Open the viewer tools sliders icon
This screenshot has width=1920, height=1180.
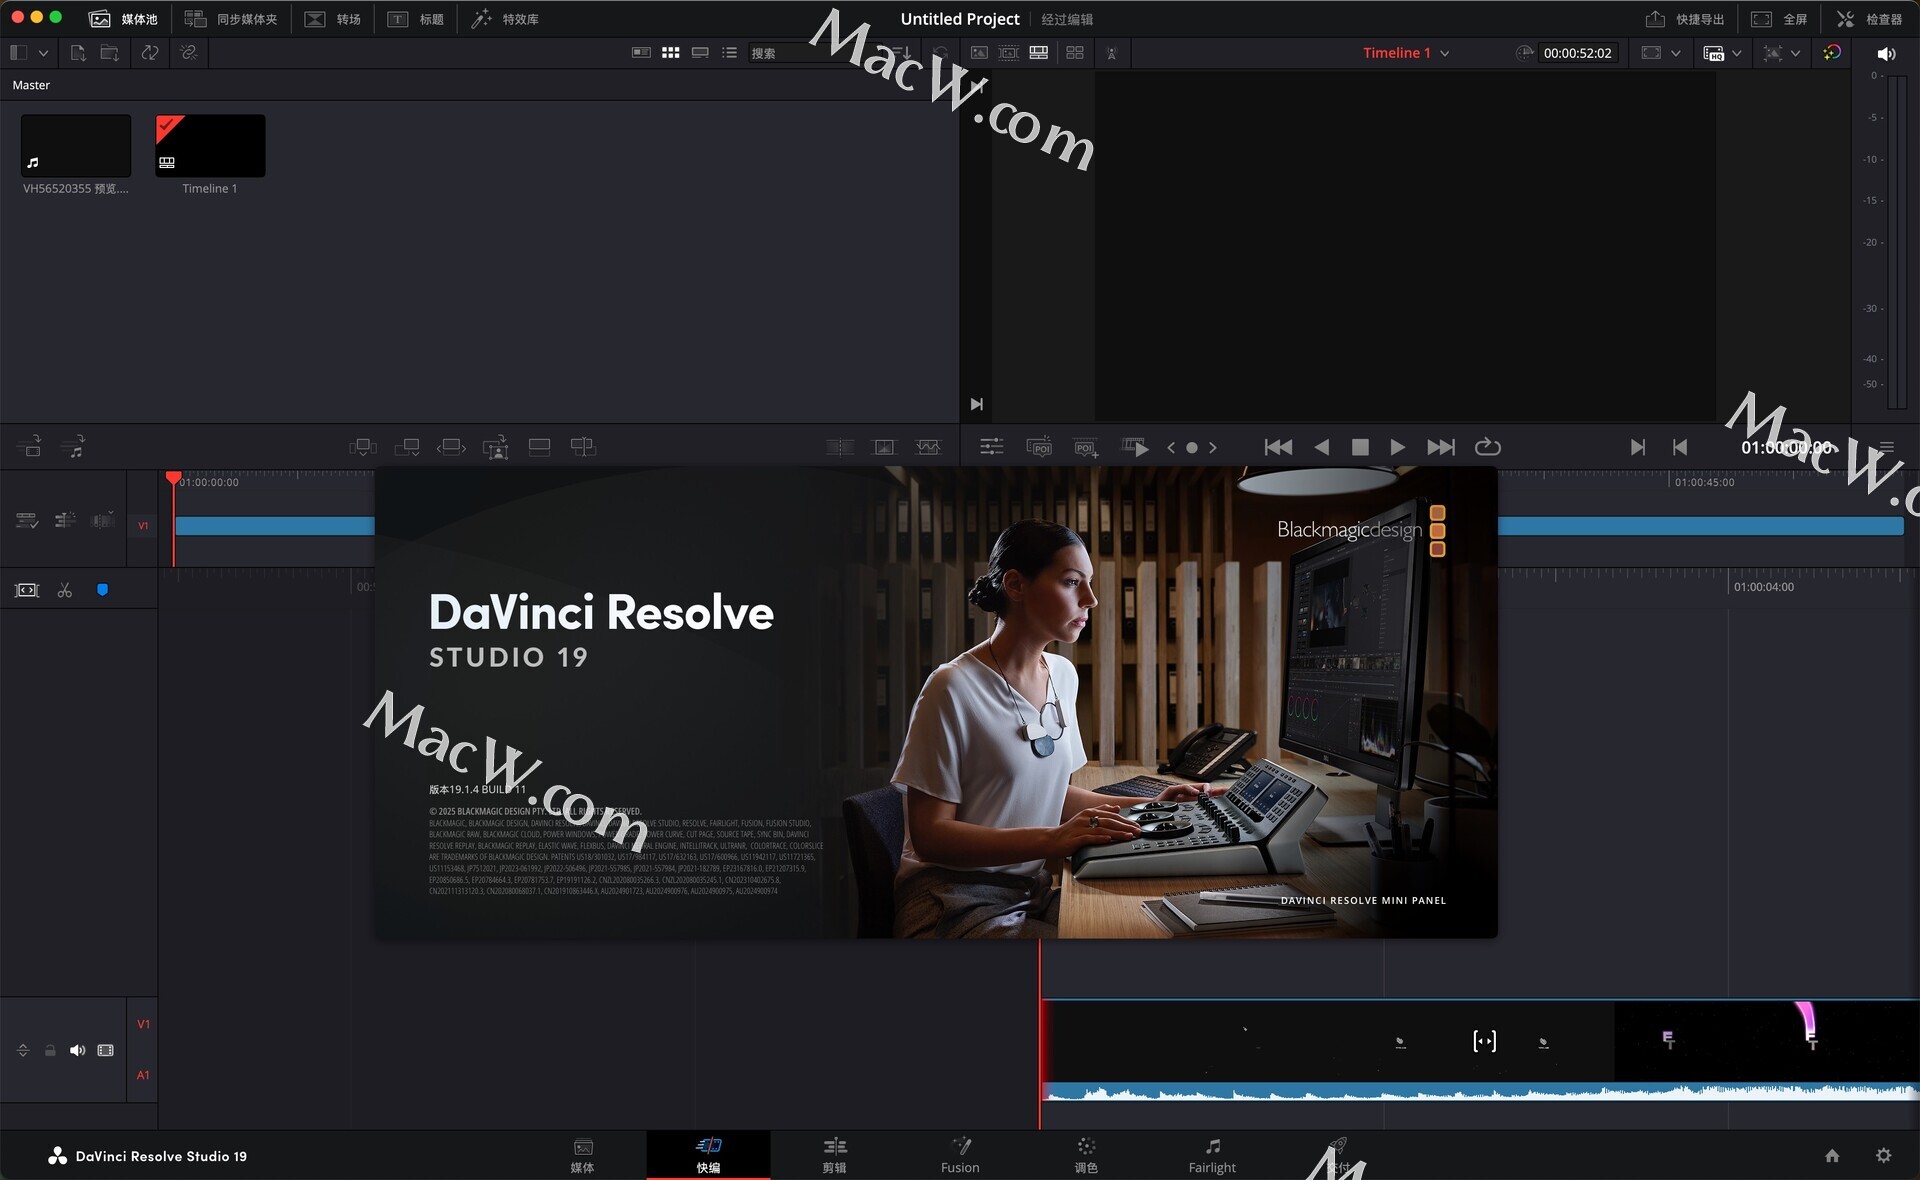point(992,447)
